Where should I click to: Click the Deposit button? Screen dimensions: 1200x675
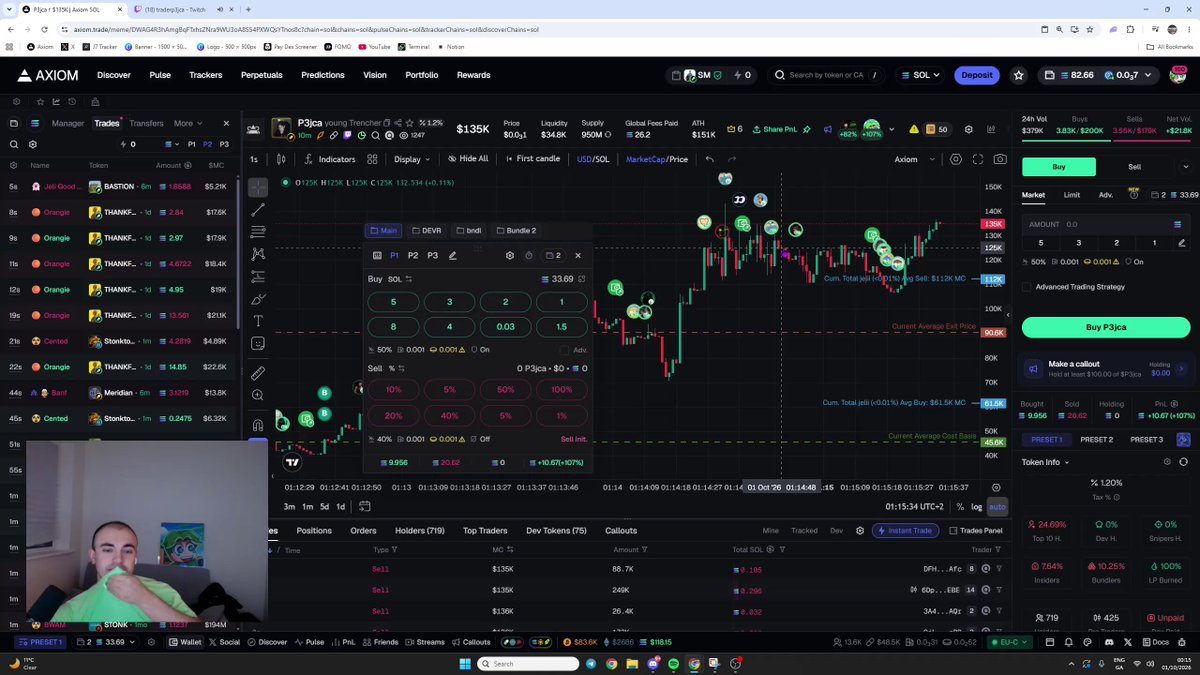[977, 75]
